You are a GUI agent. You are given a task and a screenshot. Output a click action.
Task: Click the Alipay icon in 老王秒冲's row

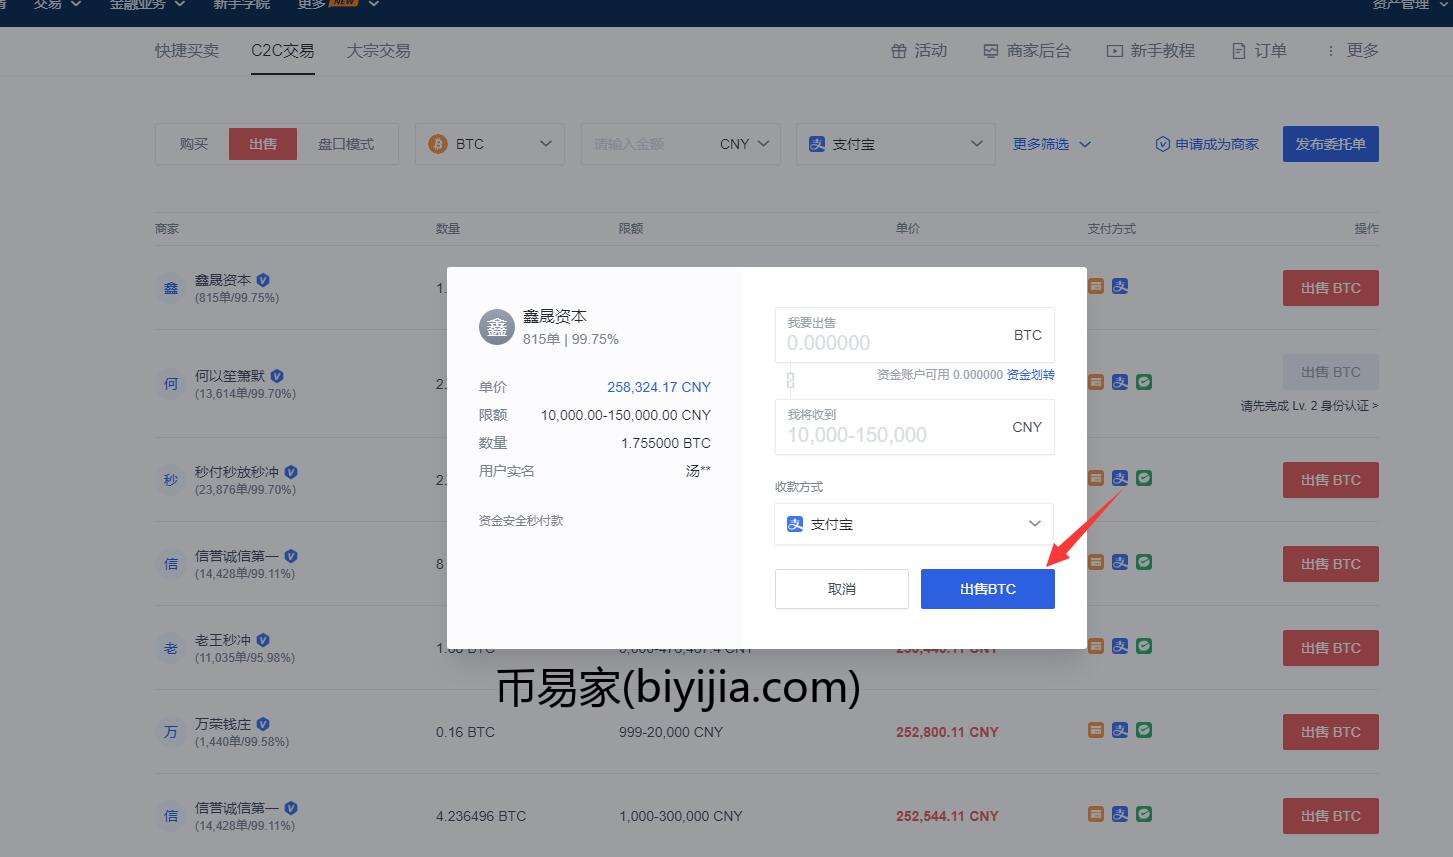point(1120,646)
